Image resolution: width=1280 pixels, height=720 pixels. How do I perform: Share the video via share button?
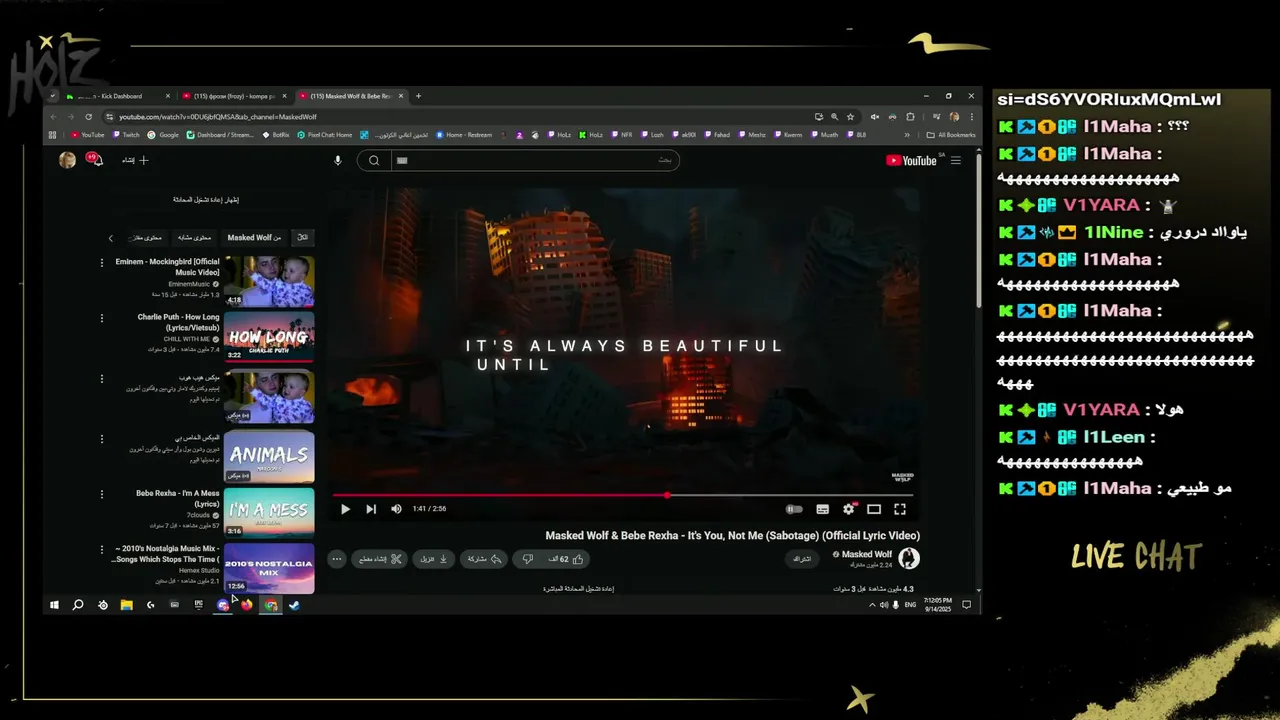tap(482, 559)
